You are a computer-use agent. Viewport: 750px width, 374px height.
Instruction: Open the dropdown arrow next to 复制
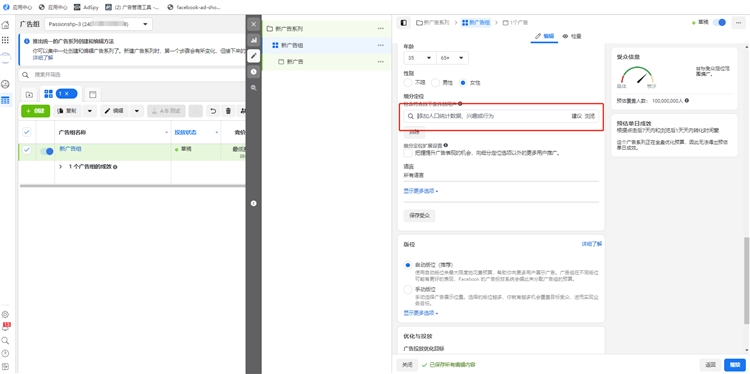click(90, 111)
